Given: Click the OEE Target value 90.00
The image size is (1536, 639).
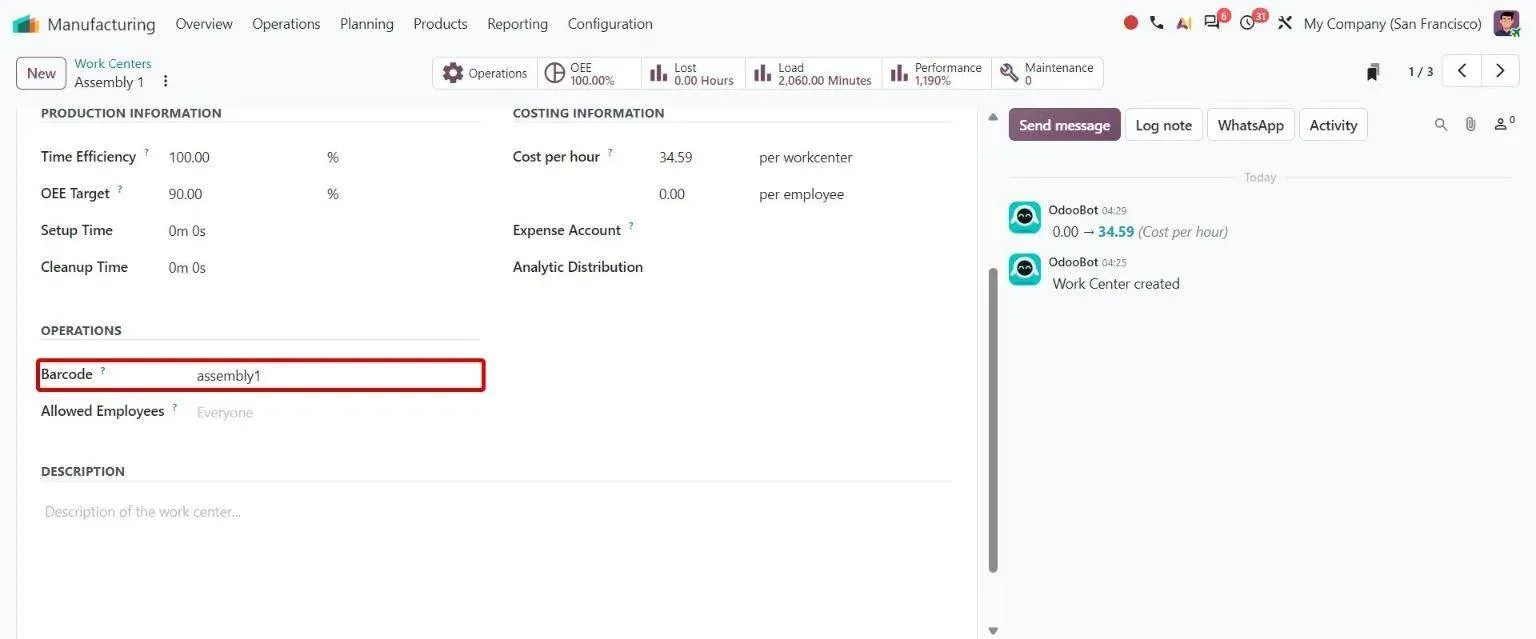Looking at the screenshot, I should tap(185, 194).
